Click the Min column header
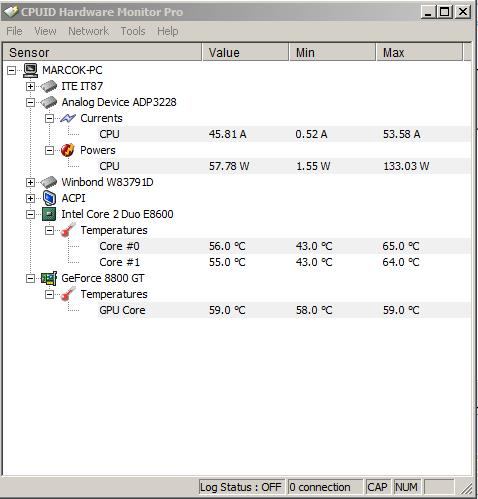 pyautogui.click(x=332, y=53)
